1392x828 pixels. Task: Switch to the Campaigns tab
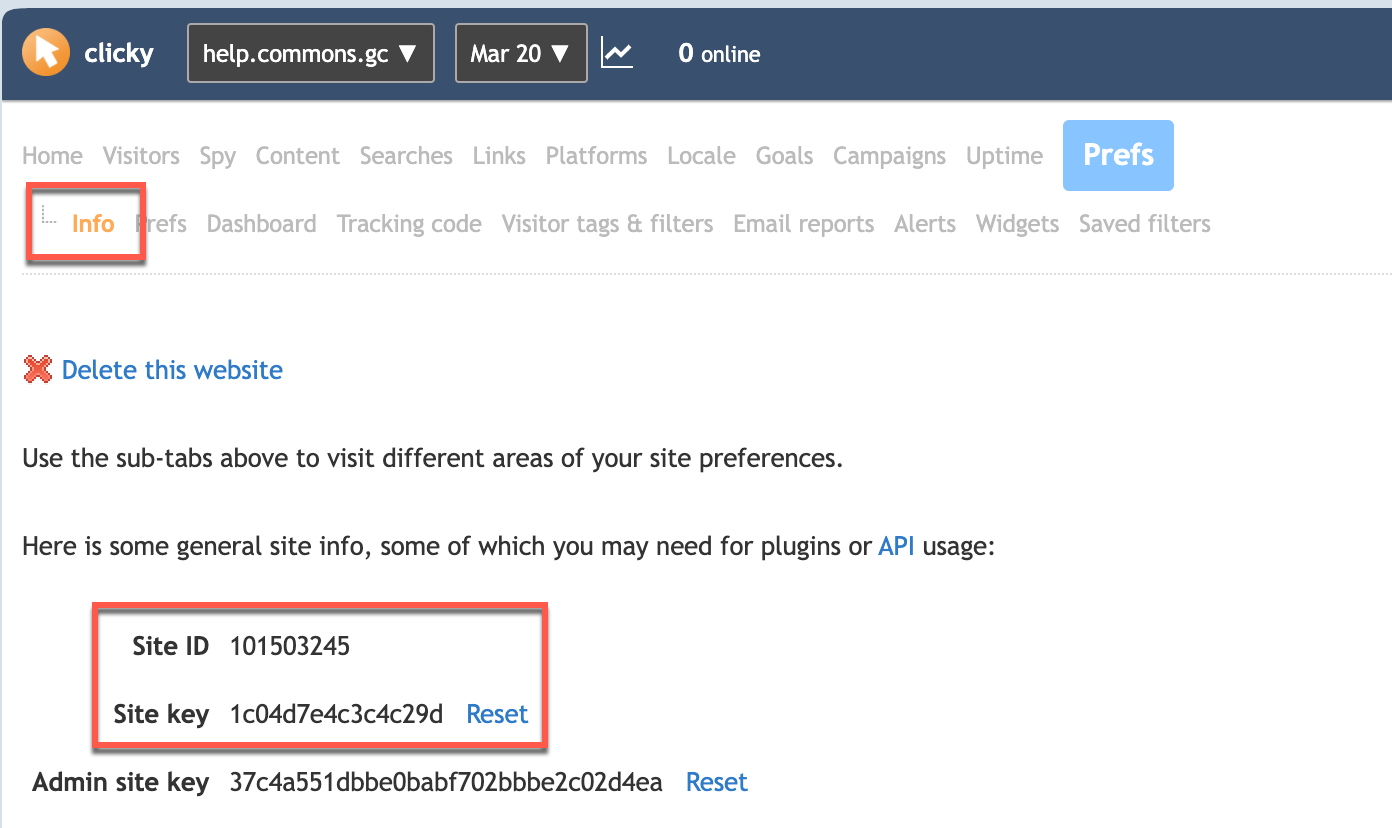889,157
